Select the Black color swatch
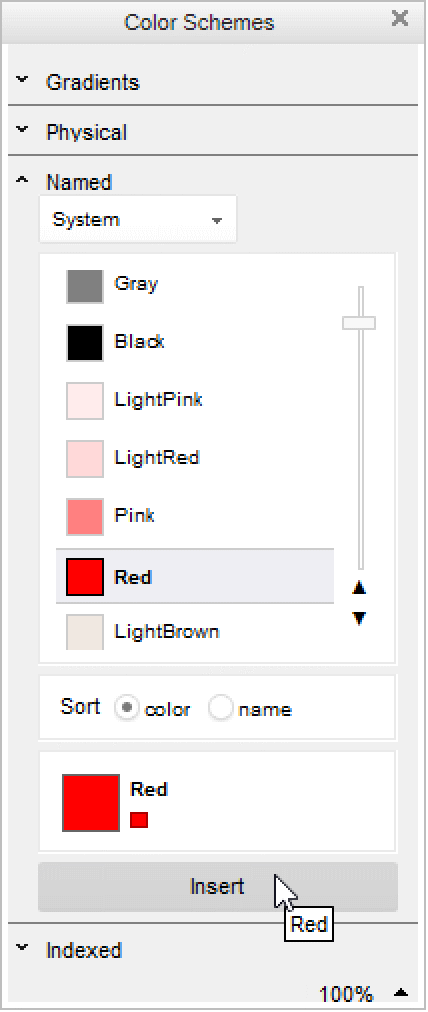Screen dimensions: 428x1012 (x=85, y=343)
